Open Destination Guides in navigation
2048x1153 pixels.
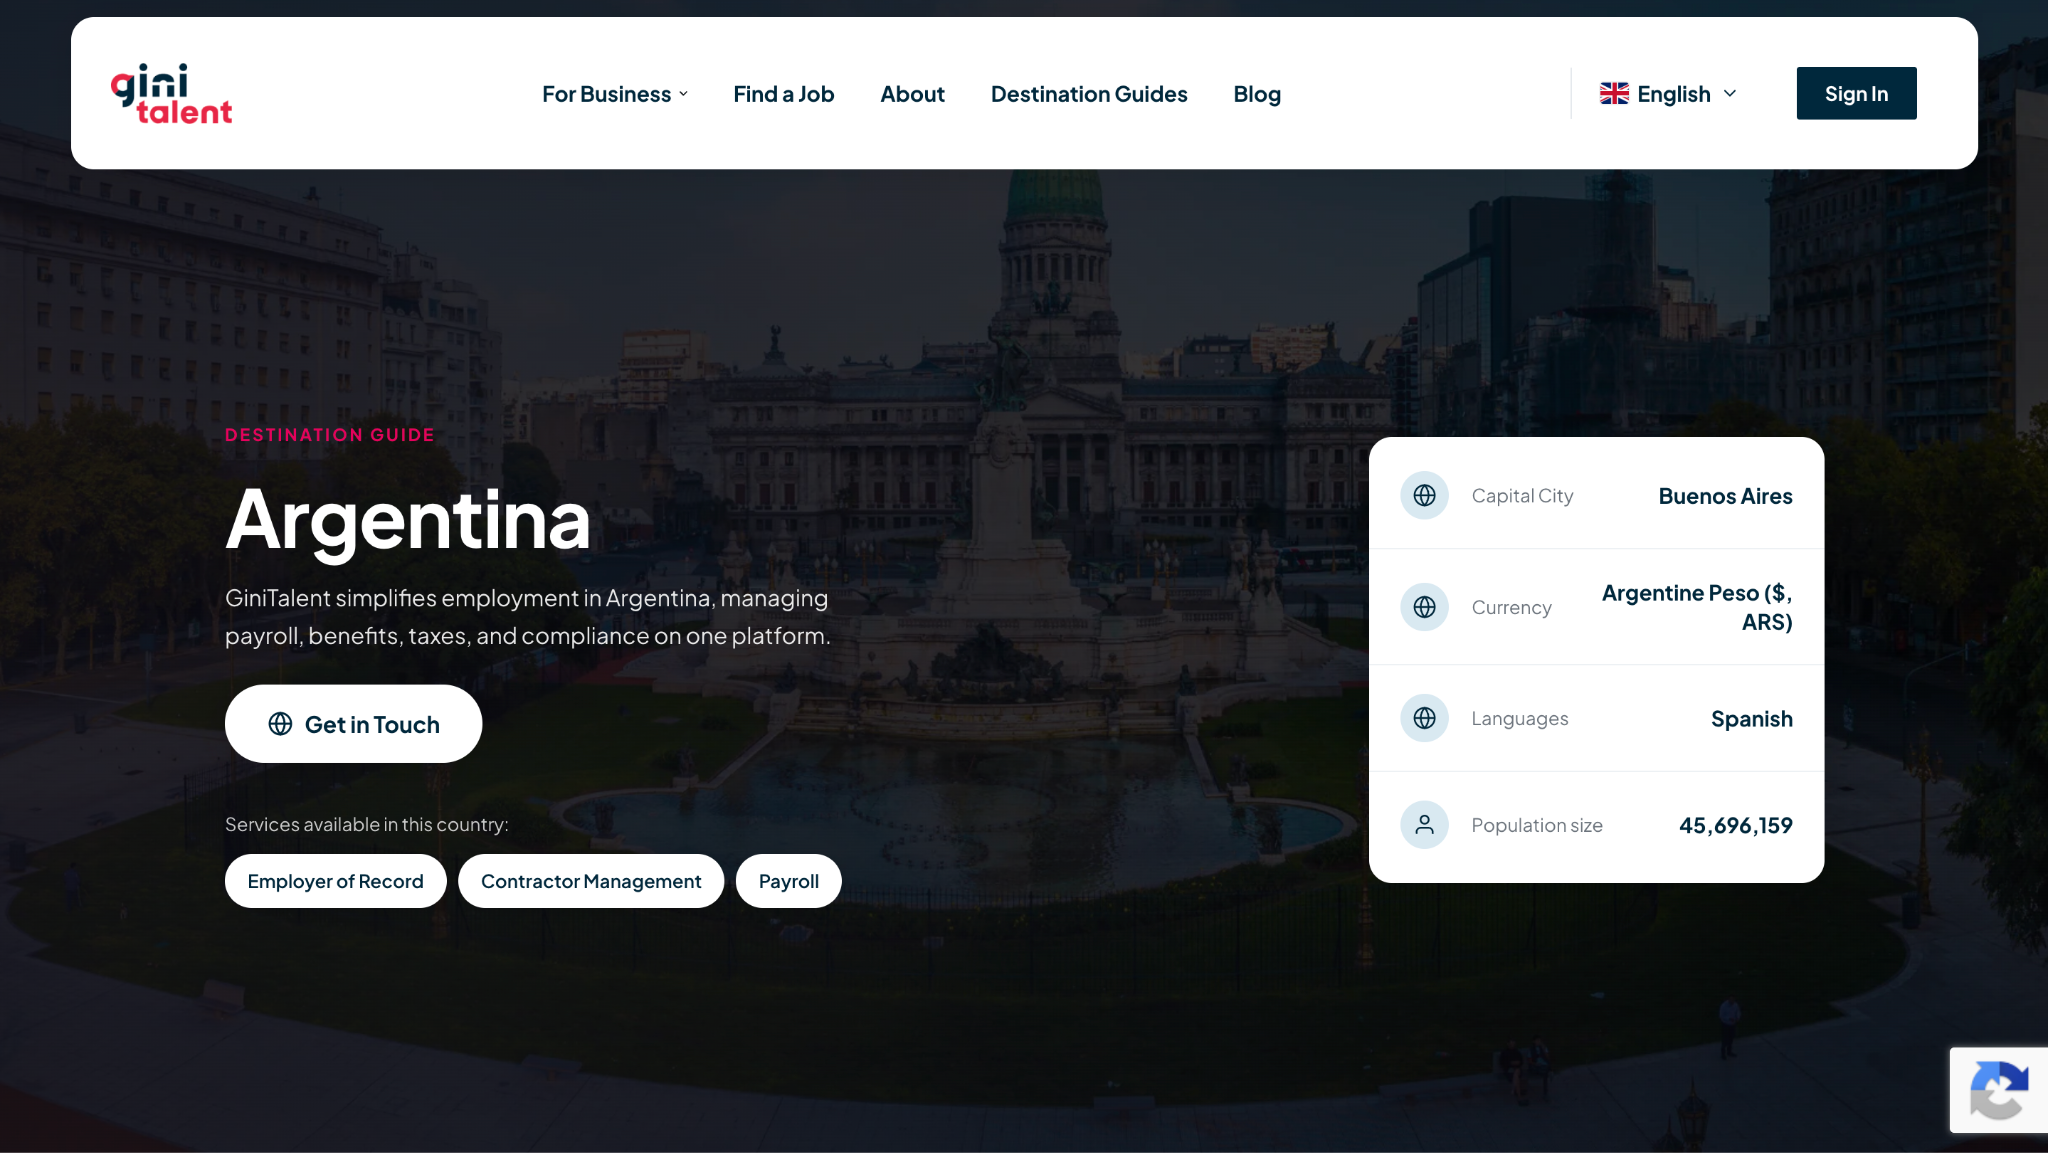[1089, 94]
